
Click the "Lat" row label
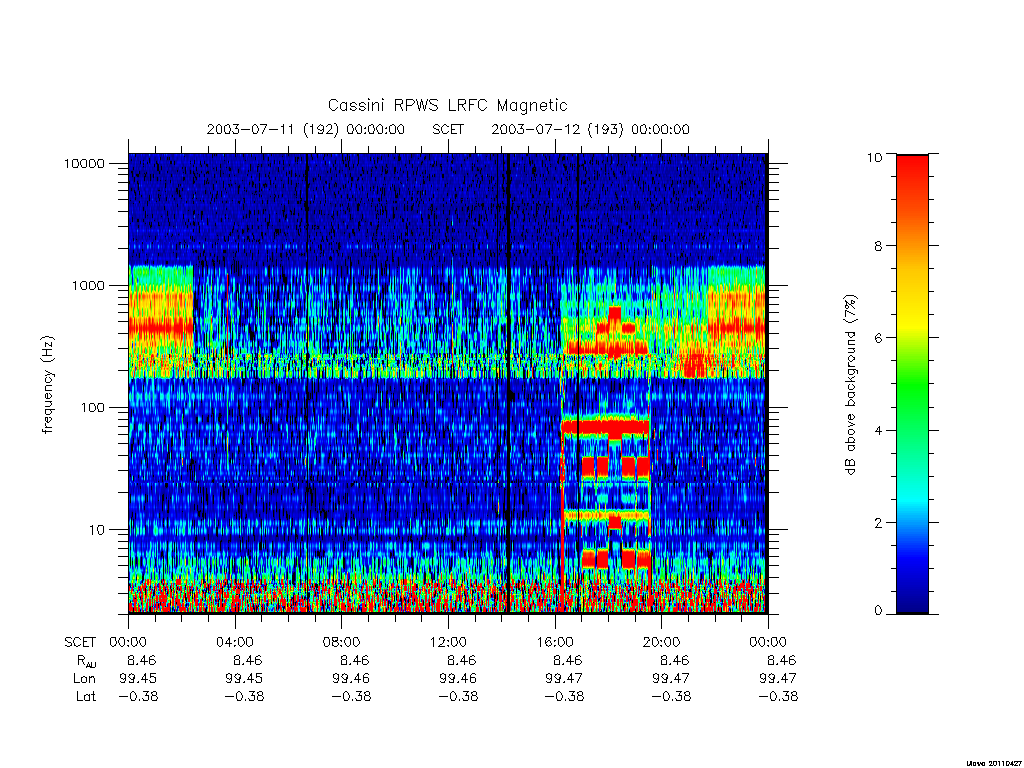point(86,697)
